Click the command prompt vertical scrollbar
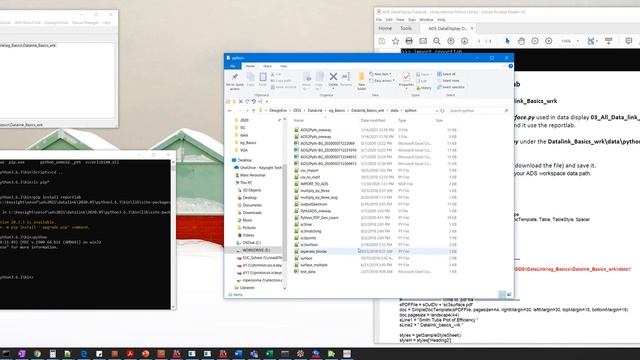Image resolution: width=640 pixels, height=360 pixels. click(x=173, y=234)
